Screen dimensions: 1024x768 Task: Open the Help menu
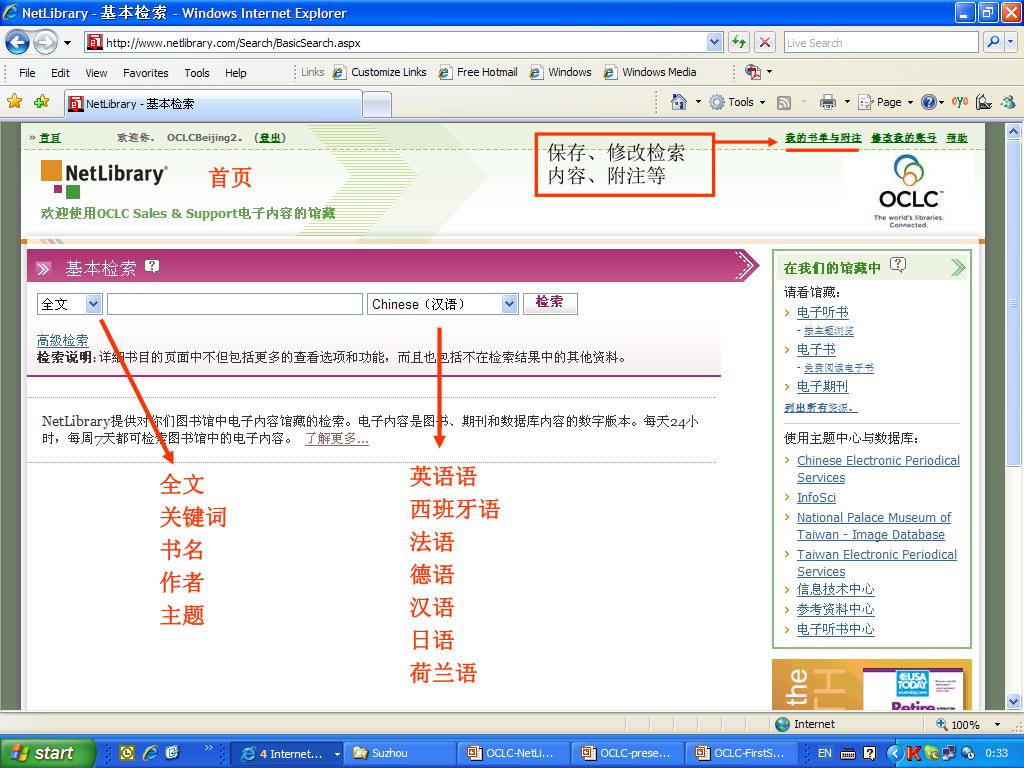click(236, 72)
